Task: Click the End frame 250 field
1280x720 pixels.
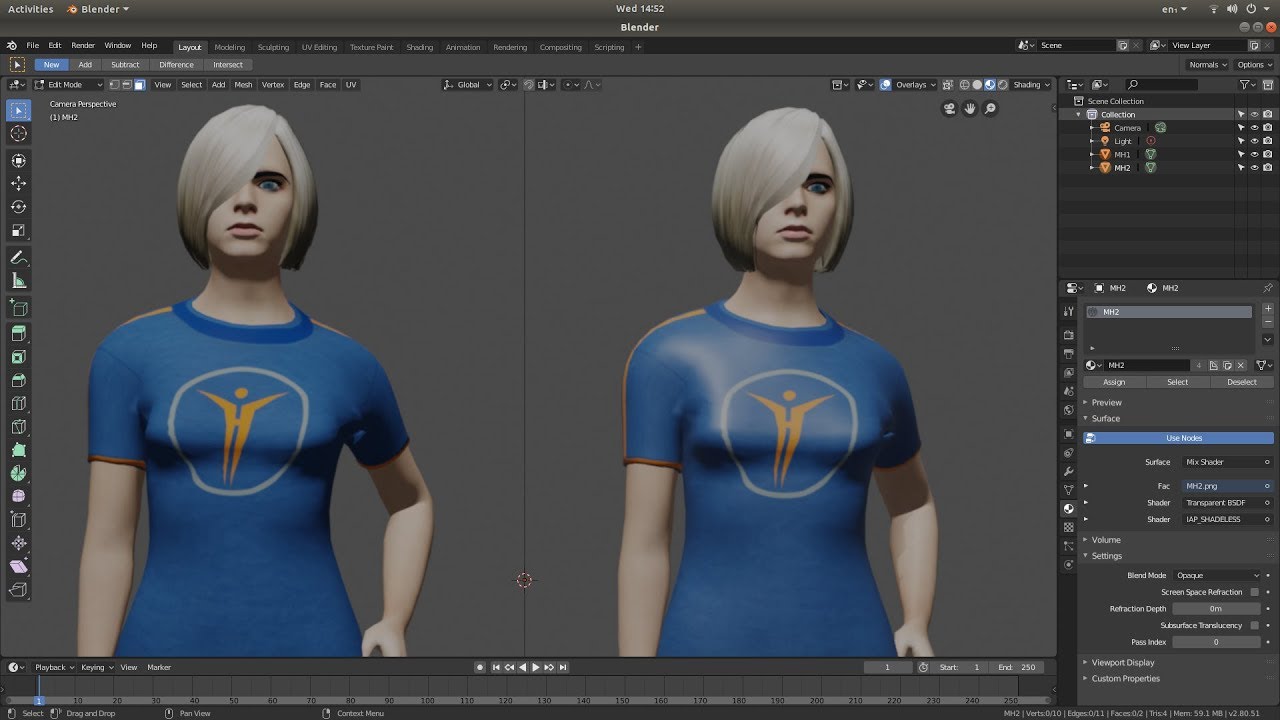Action: (1019, 667)
